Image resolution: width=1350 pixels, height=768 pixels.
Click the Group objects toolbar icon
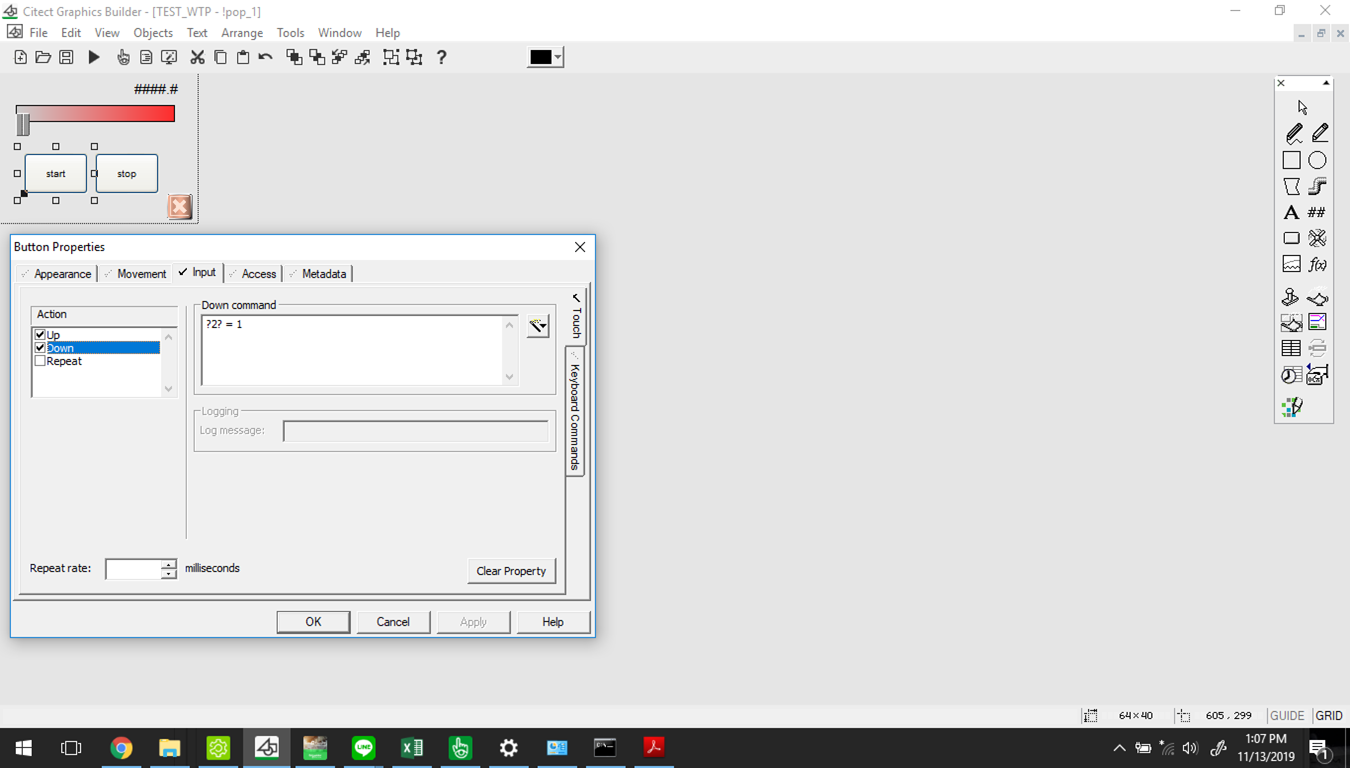(391, 57)
